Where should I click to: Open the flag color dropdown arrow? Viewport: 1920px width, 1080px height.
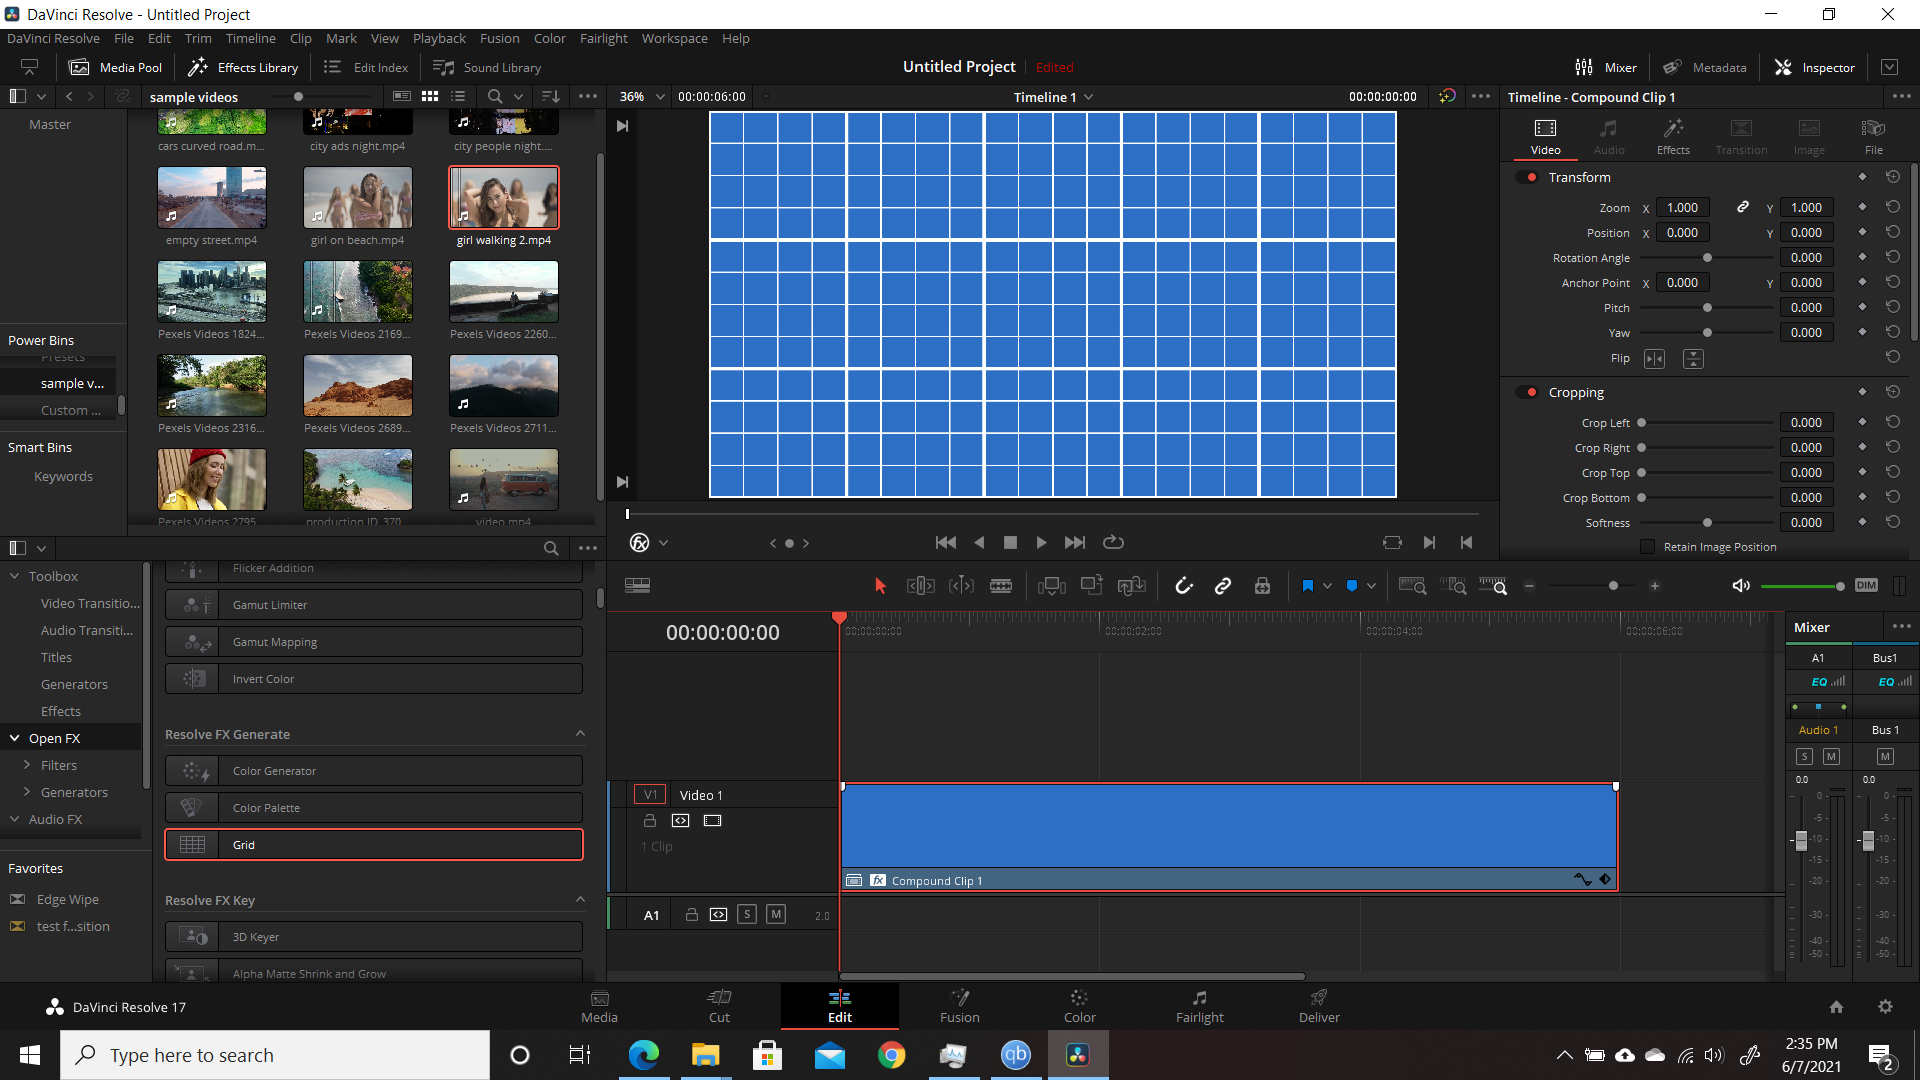1327,586
